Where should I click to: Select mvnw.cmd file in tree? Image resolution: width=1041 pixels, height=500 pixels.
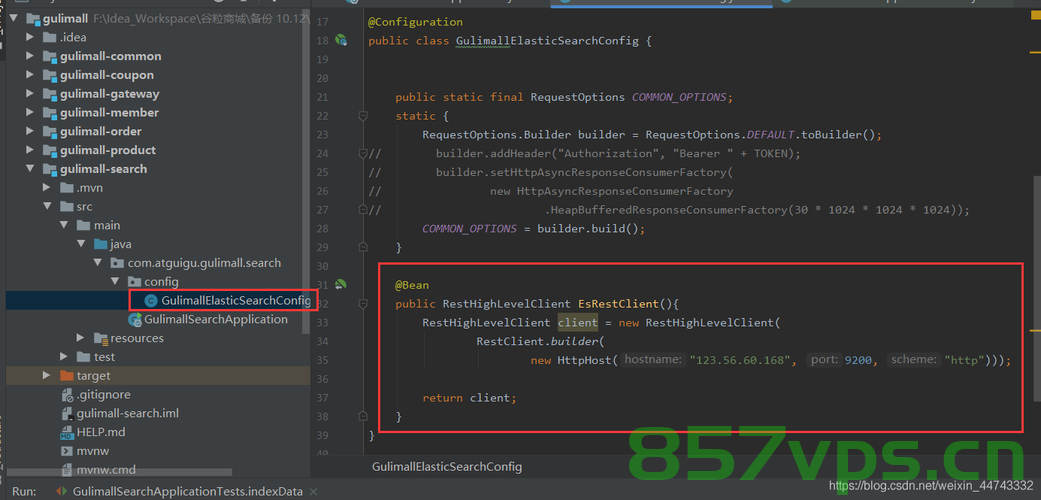(106, 469)
